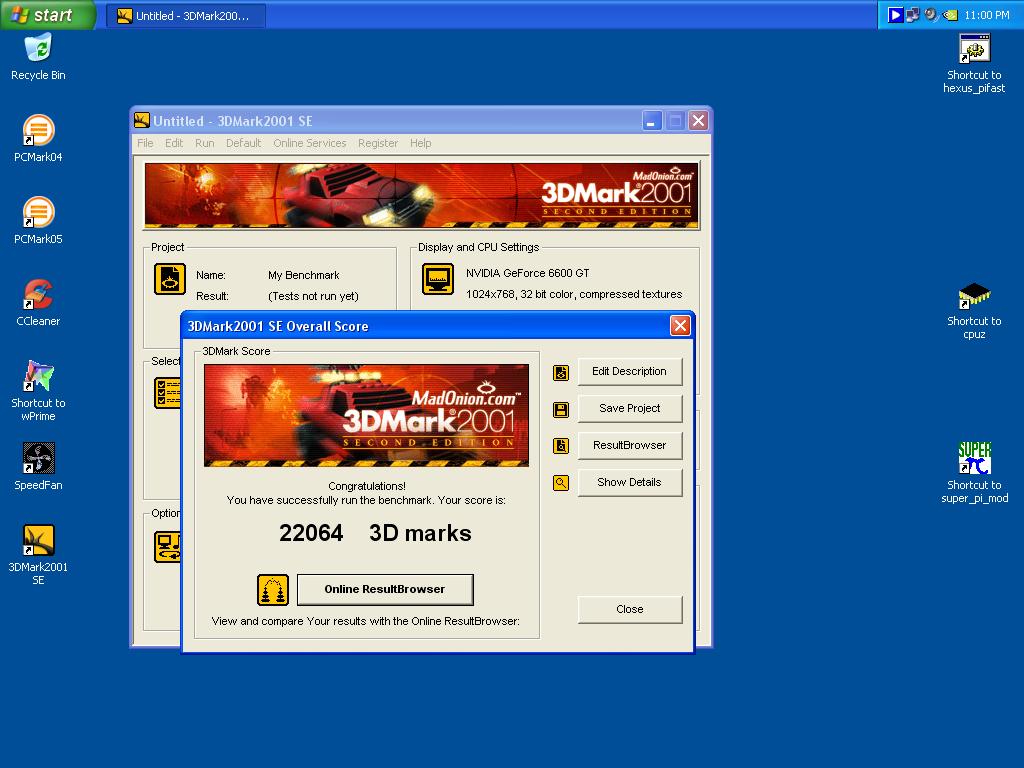Open the Register menu
The image size is (1024, 768).
[377, 143]
